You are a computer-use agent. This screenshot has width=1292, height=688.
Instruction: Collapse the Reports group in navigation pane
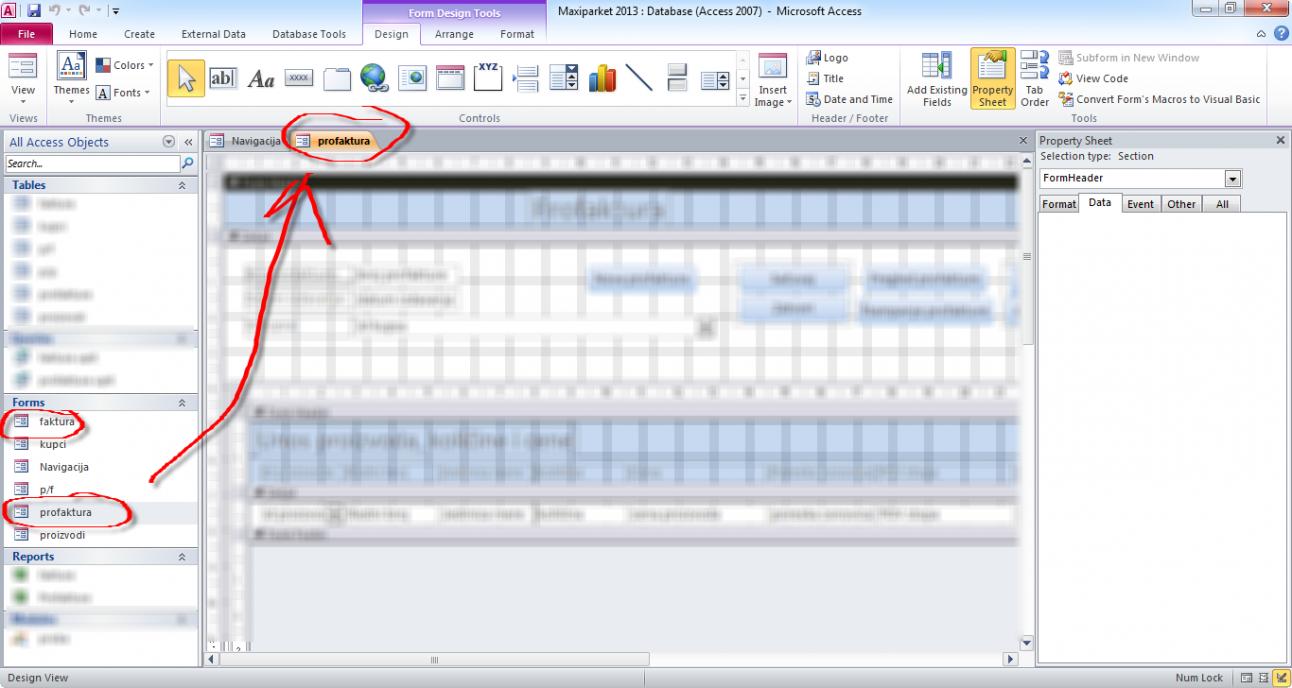(182, 556)
